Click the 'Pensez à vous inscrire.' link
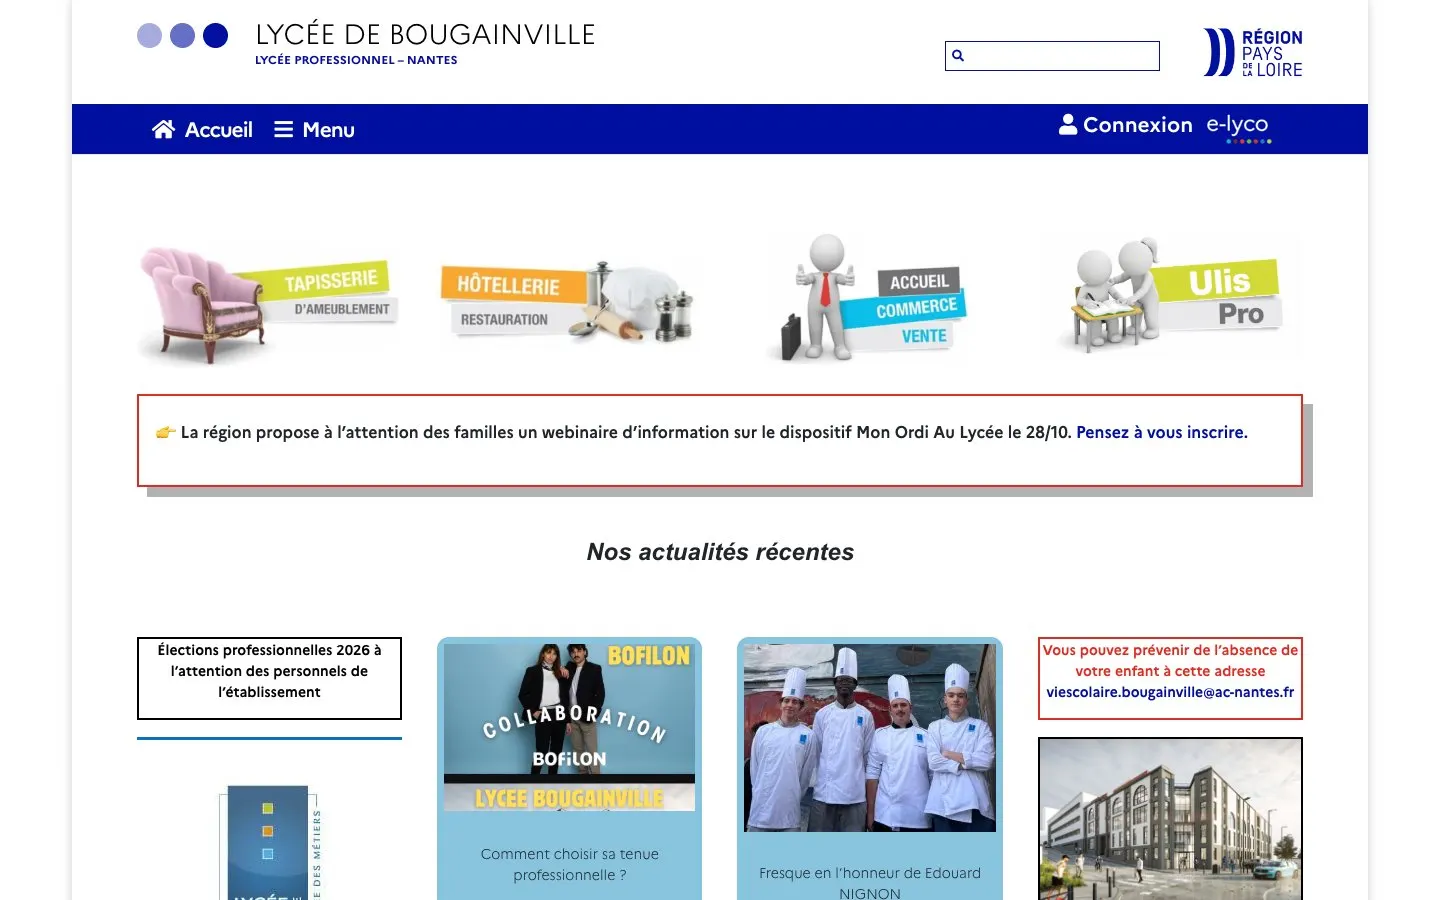 [1162, 433]
